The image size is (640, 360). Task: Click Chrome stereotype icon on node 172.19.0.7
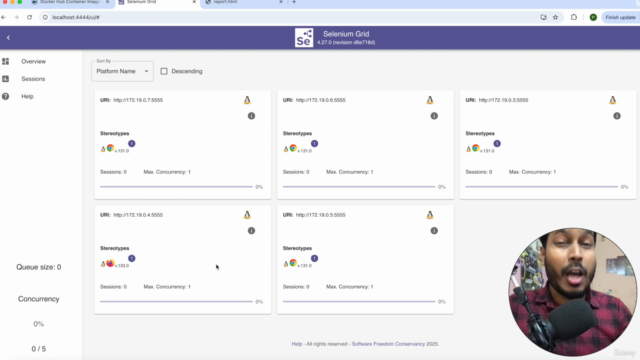coord(110,148)
